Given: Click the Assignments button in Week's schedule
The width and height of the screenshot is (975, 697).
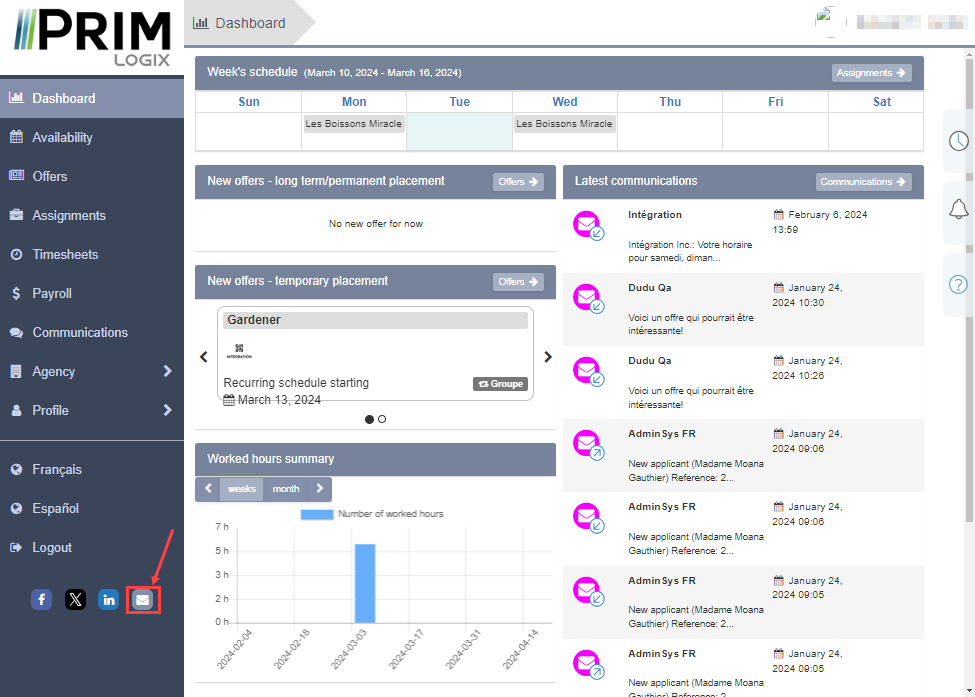Looking at the screenshot, I should point(871,73).
